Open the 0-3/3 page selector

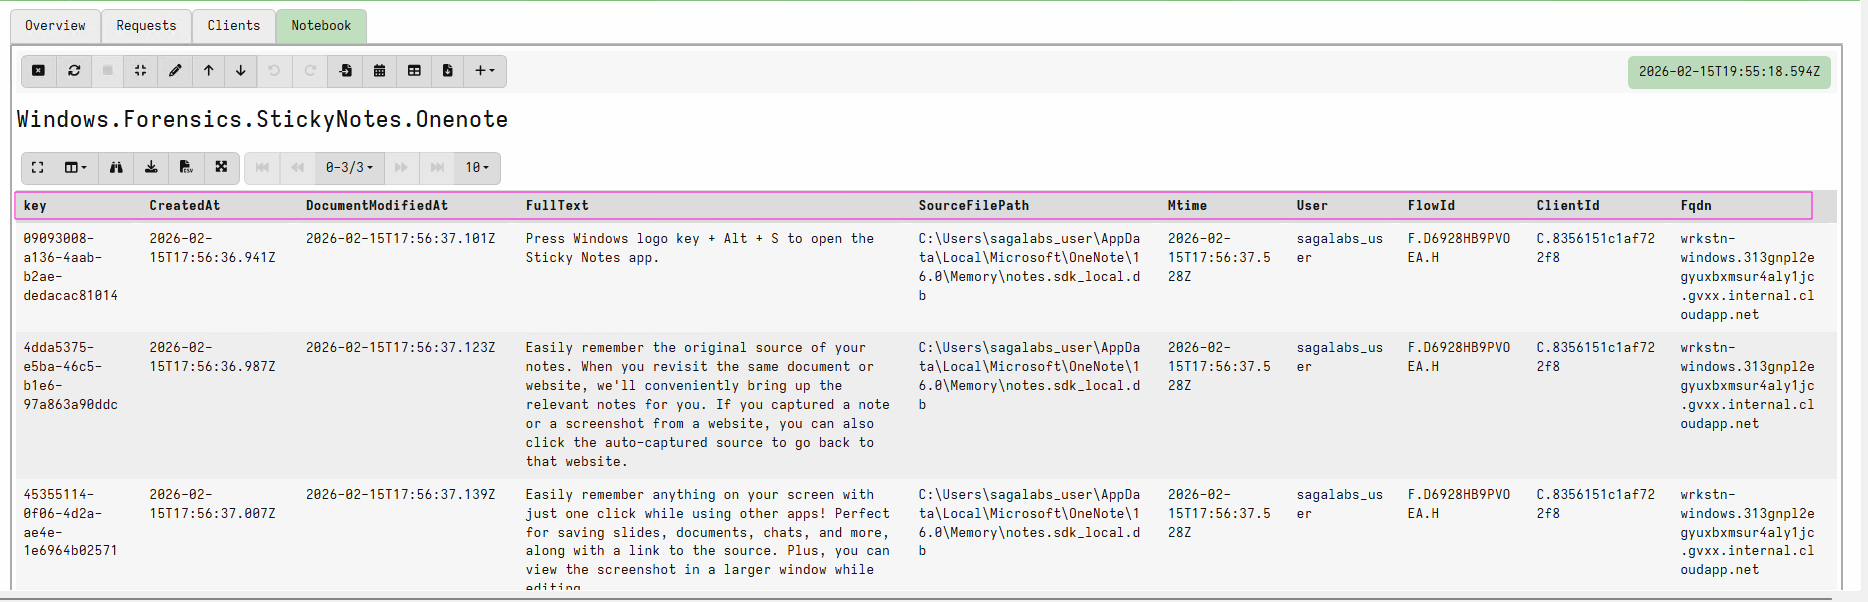click(349, 168)
